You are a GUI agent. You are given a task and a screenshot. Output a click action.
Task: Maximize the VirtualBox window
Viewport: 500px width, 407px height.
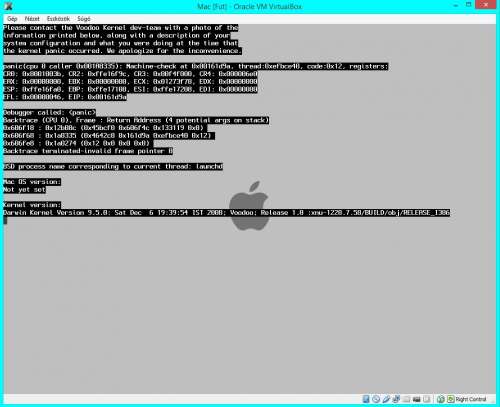468,5
